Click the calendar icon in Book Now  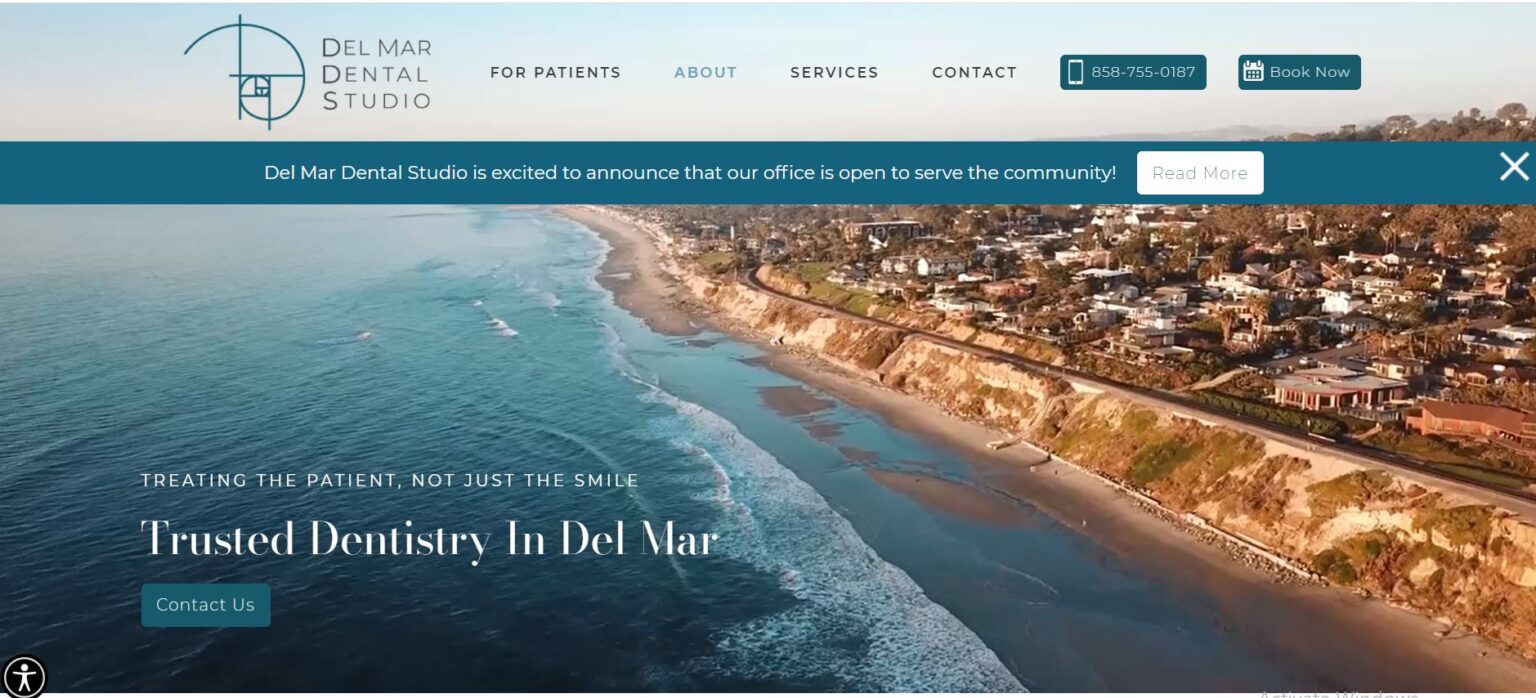point(1253,71)
